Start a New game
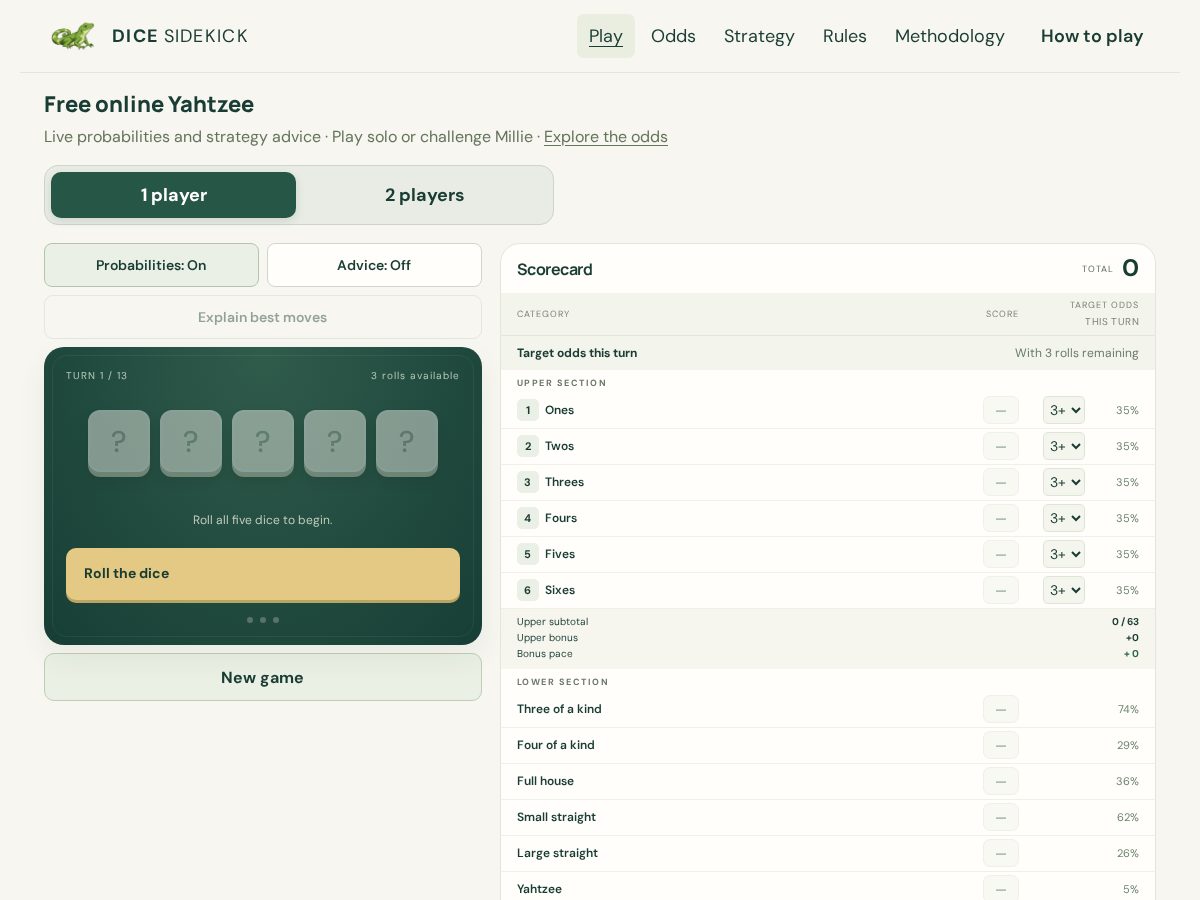The width and height of the screenshot is (1200, 900). pyautogui.click(x=263, y=677)
